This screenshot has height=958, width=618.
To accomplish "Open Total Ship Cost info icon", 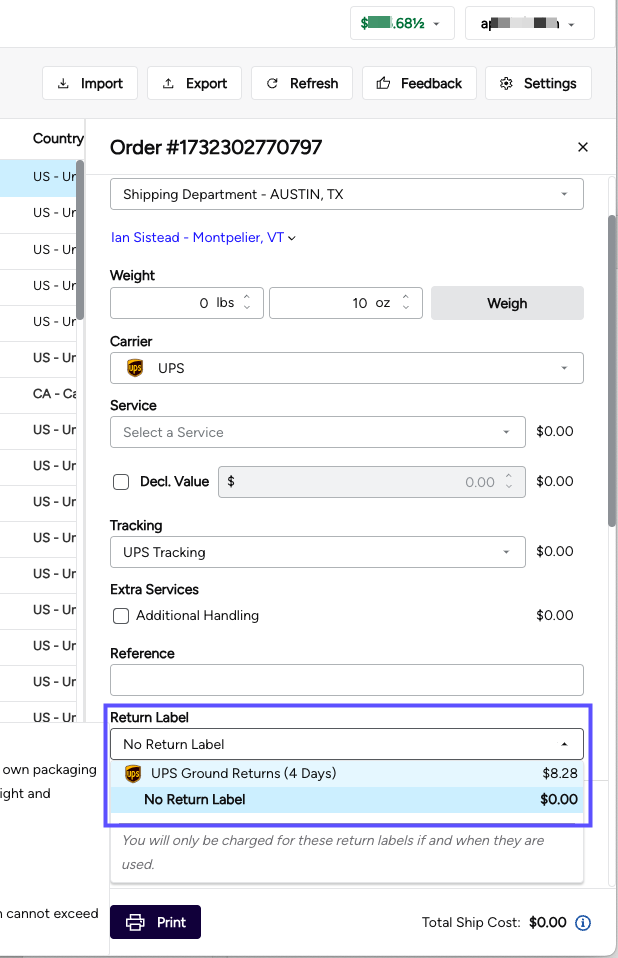I will (x=583, y=923).
